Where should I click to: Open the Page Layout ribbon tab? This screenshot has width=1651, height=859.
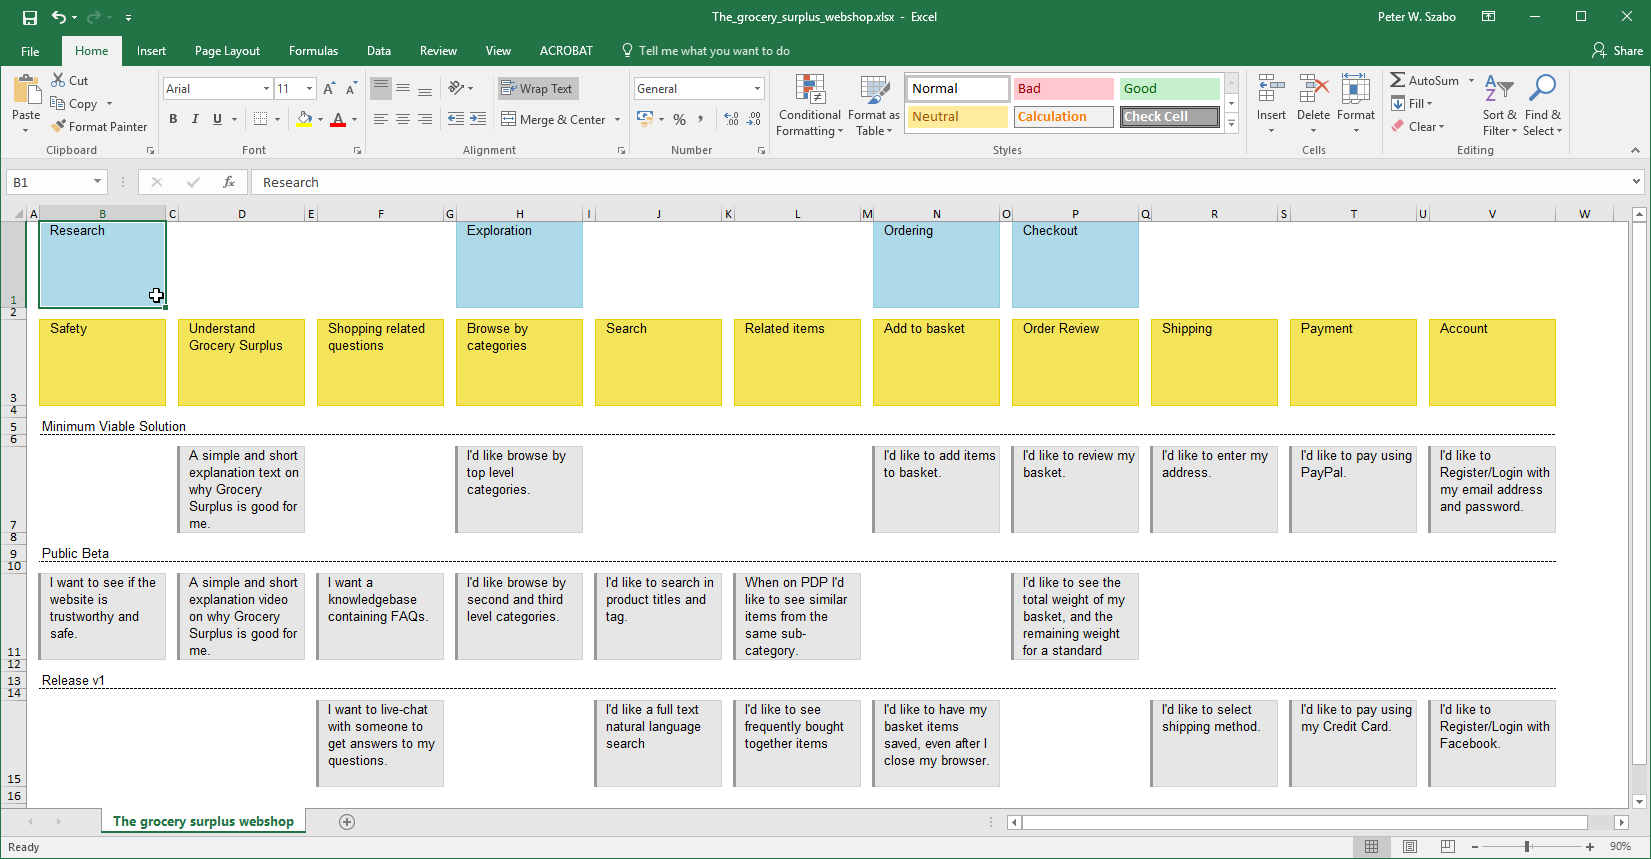point(227,51)
